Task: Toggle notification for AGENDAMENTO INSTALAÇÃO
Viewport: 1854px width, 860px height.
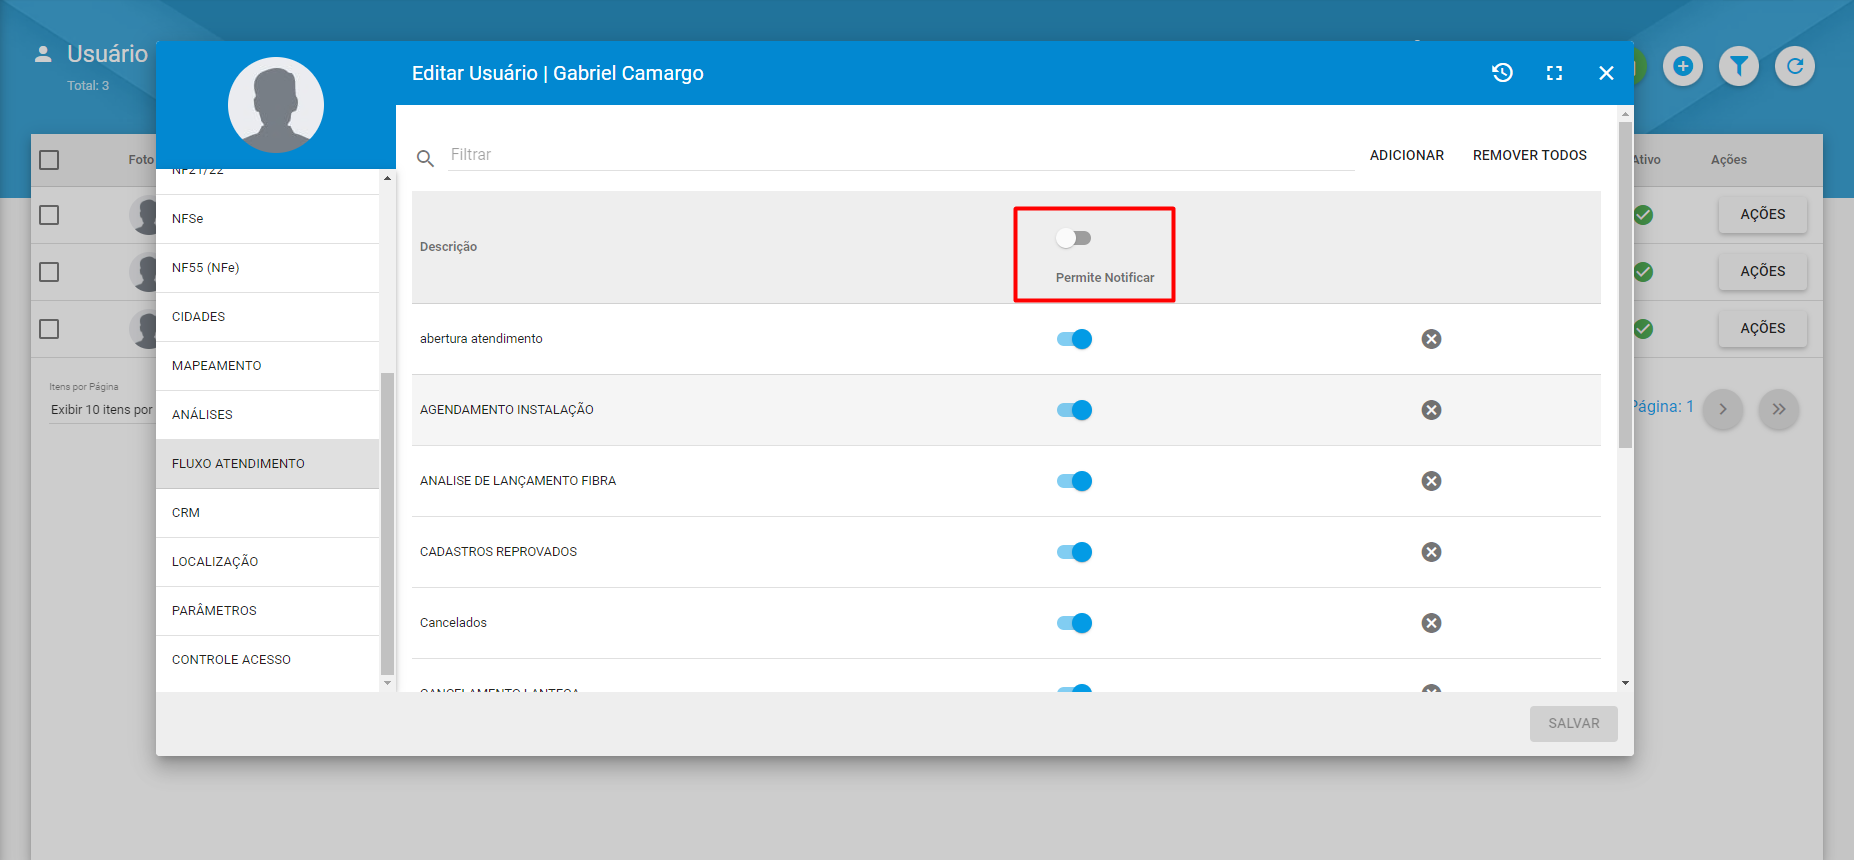Action: (1074, 410)
